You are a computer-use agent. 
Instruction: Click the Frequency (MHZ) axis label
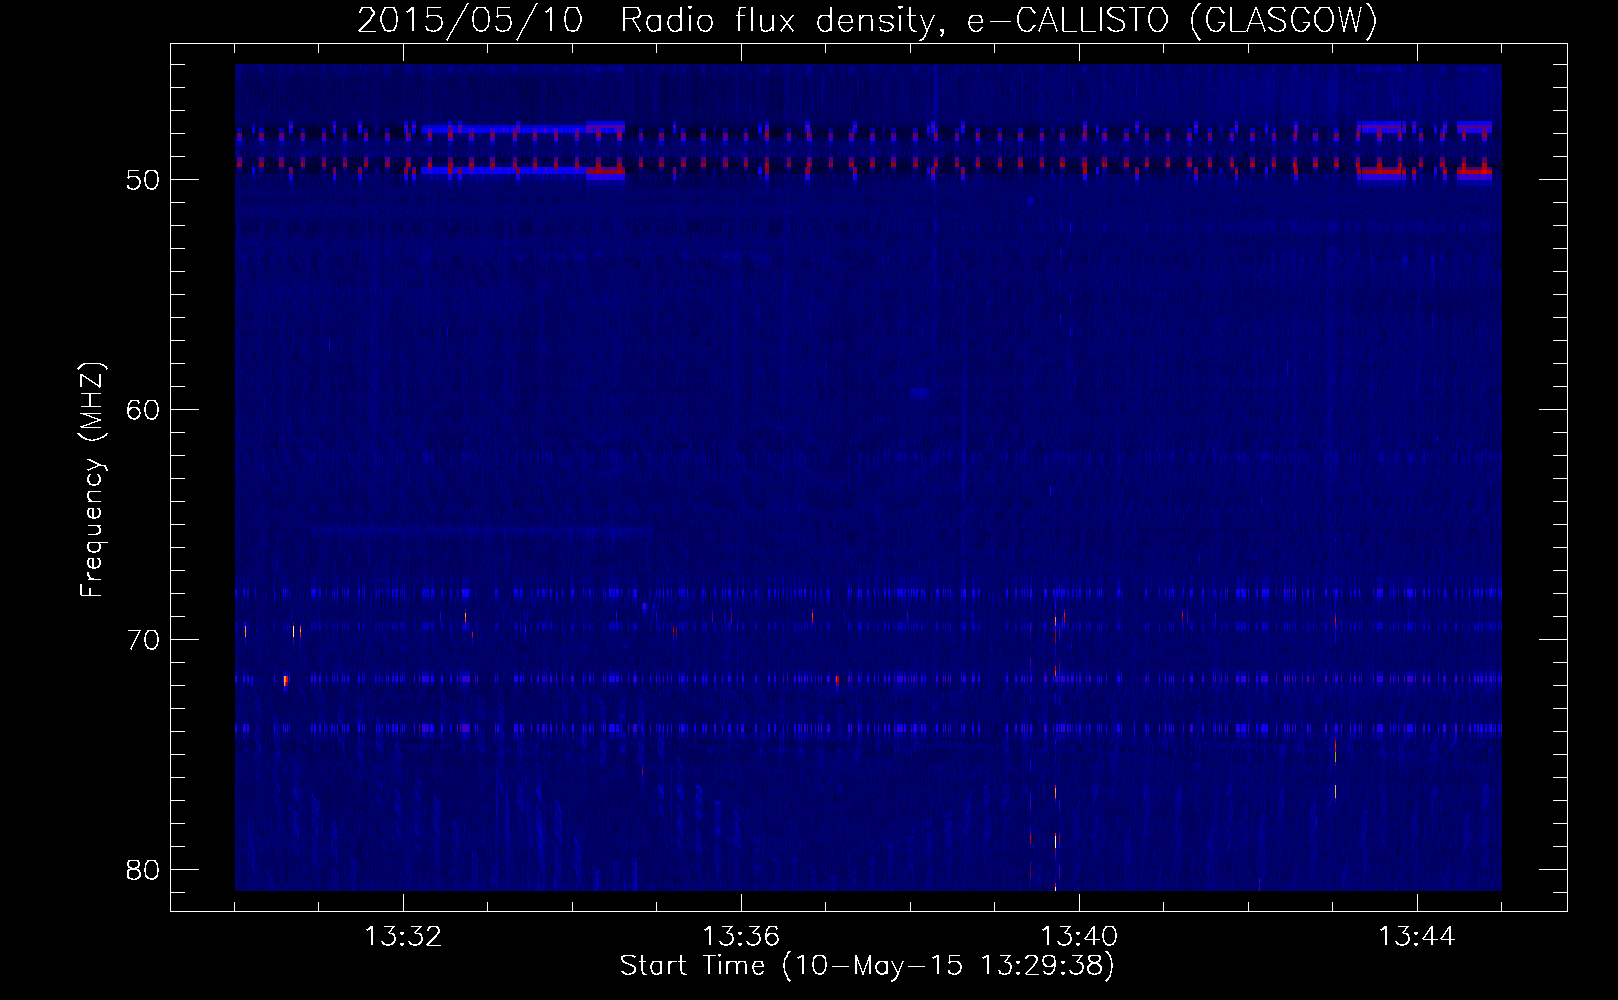[x=91, y=480]
